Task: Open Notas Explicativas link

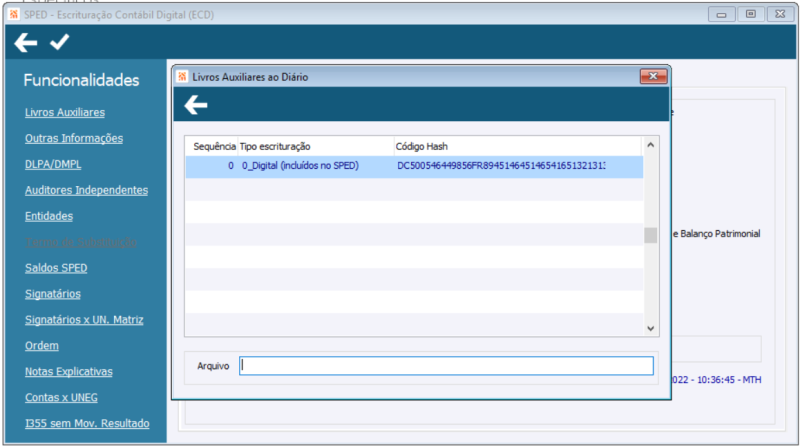Action: (x=69, y=371)
